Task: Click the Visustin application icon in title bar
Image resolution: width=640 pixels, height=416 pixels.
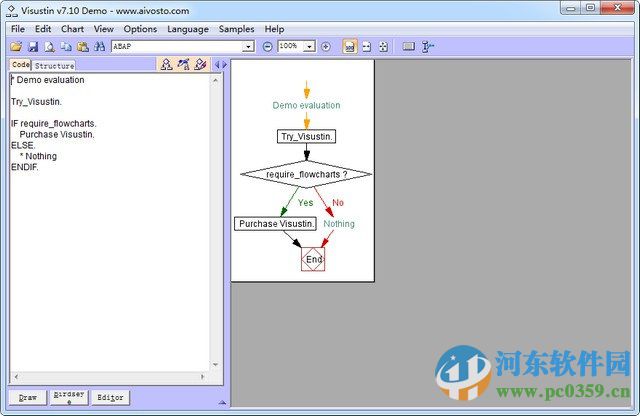Action: [11, 11]
